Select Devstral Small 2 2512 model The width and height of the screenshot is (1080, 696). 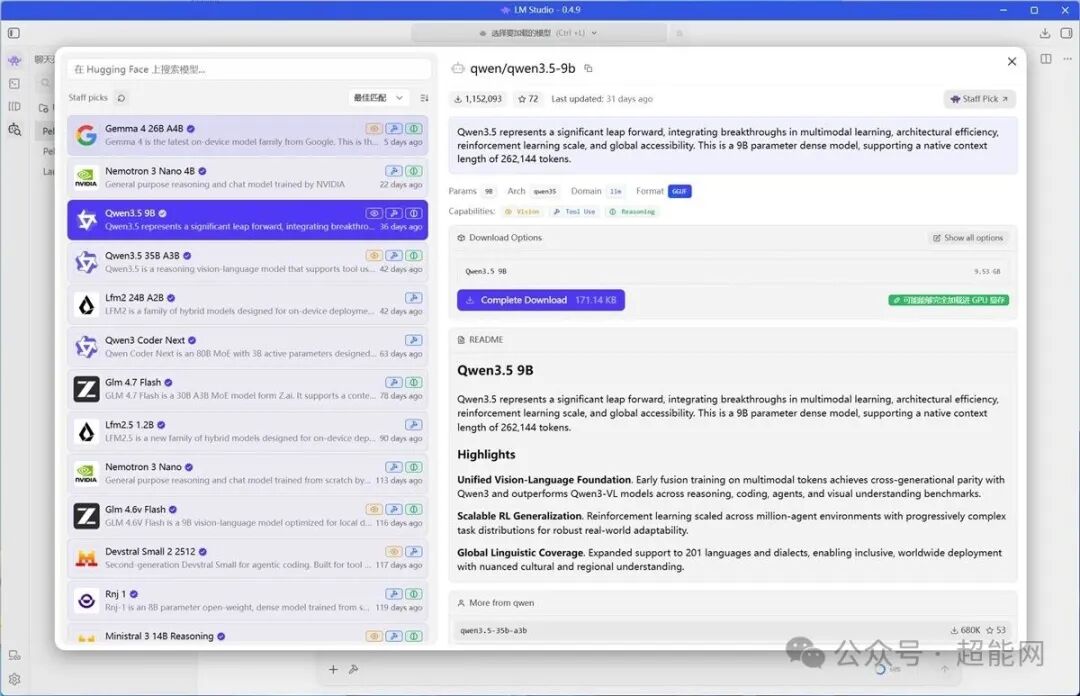coord(248,558)
